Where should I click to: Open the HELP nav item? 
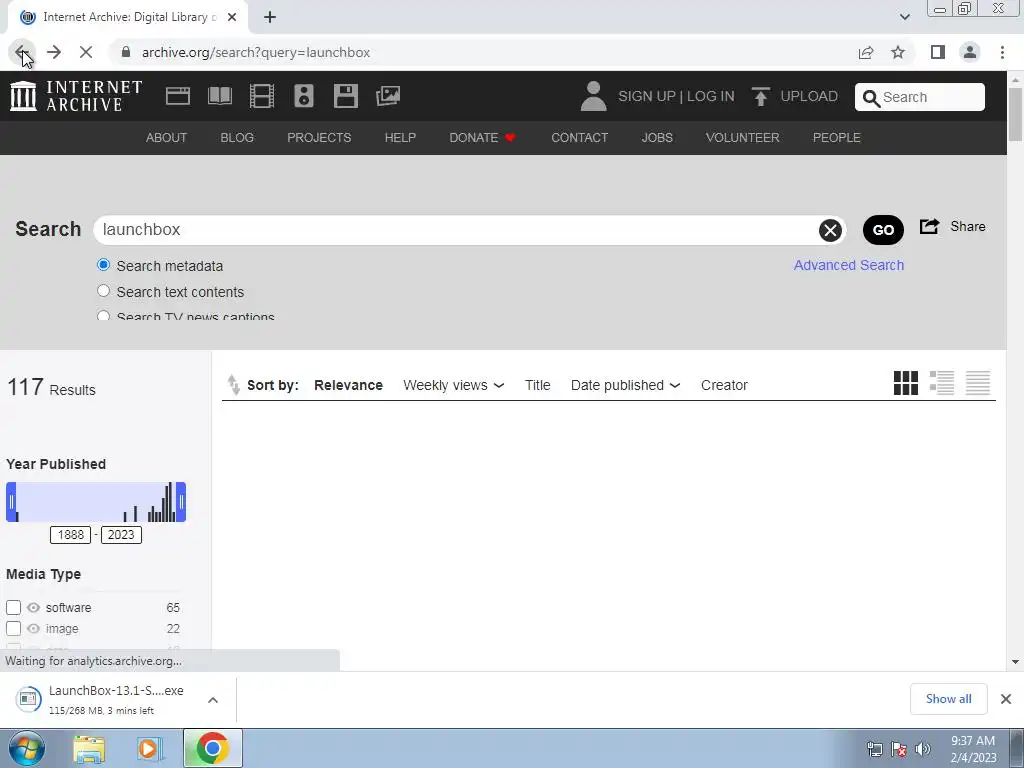[400, 138]
